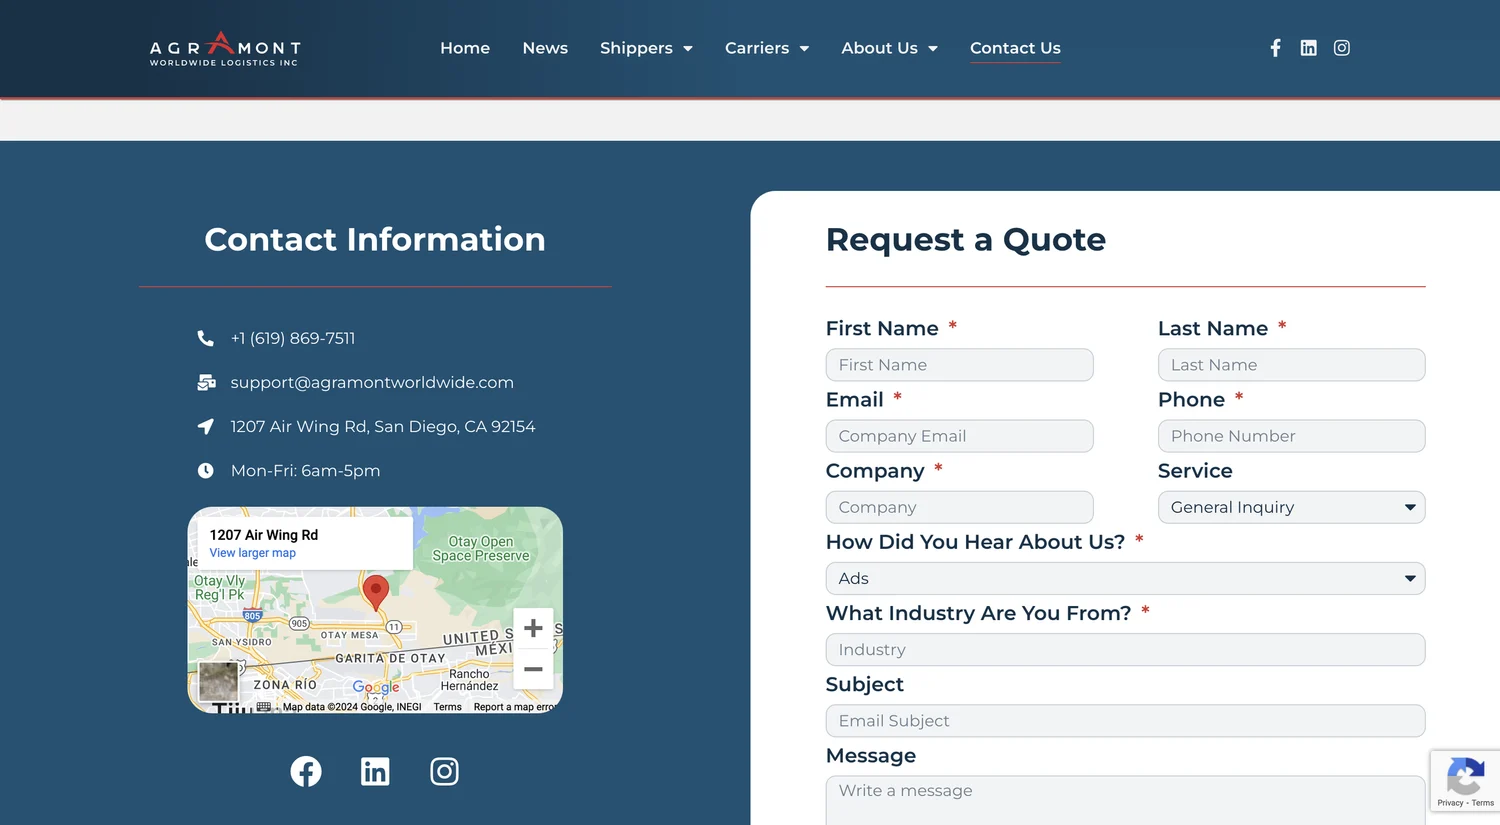Expand the Shippers dropdown menu
The width and height of the screenshot is (1500, 825).
[646, 48]
